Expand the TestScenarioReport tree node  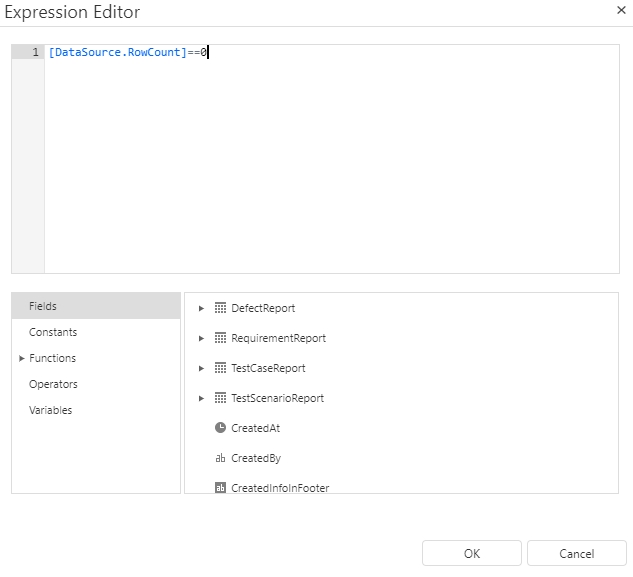coord(201,398)
